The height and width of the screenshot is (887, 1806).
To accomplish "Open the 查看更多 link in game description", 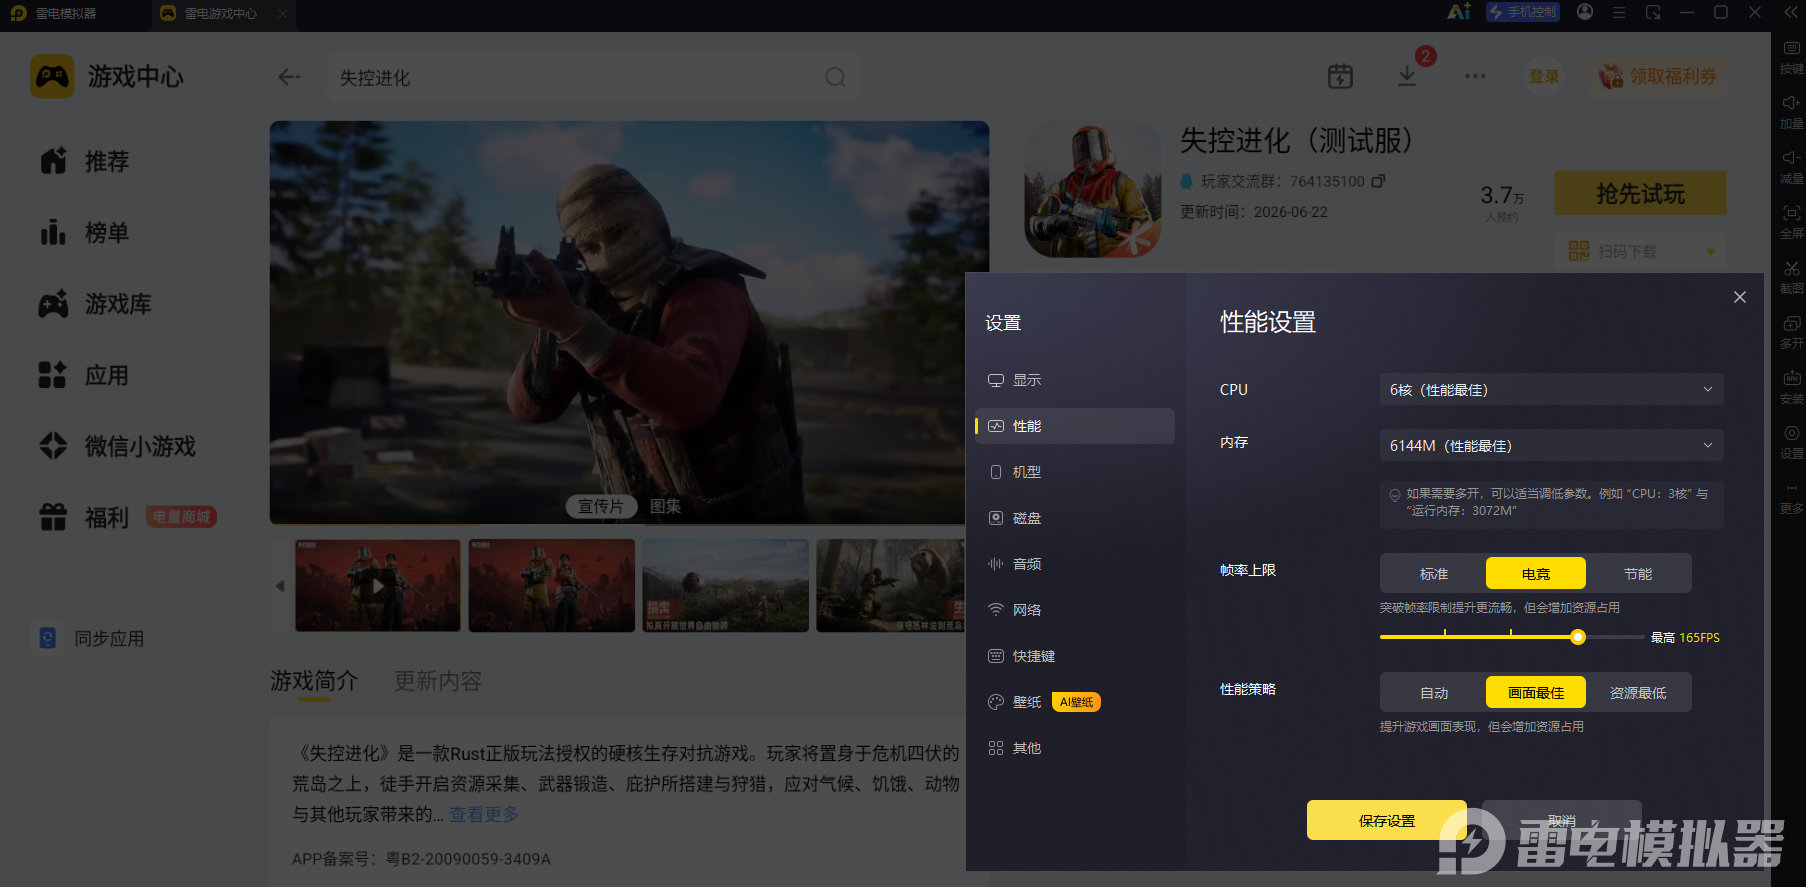I will pyautogui.click(x=484, y=814).
